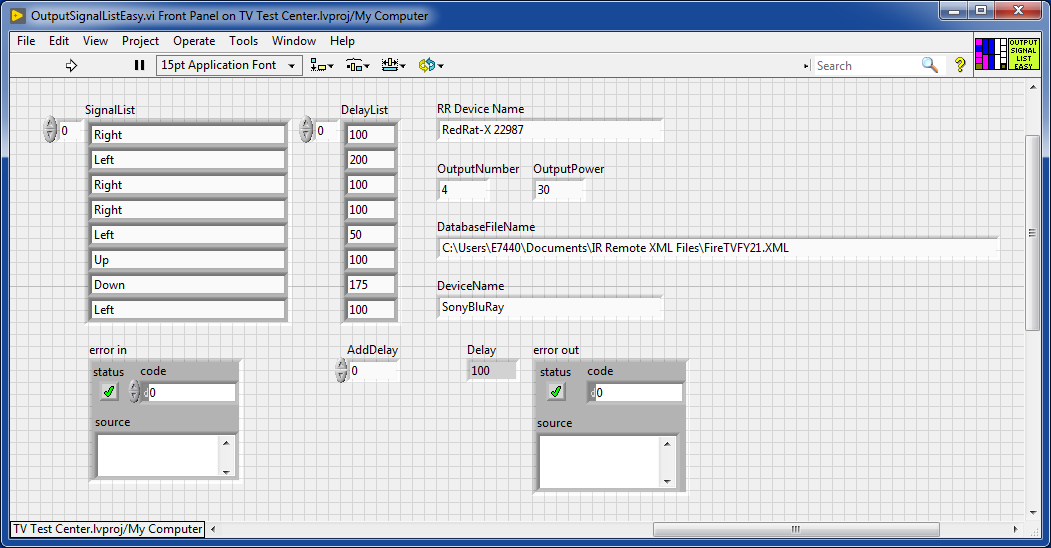Image resolution: width=1051 pixels, height=548 pixels.
Task: Toggle the error out status indicator
Action: pos(556,392)
